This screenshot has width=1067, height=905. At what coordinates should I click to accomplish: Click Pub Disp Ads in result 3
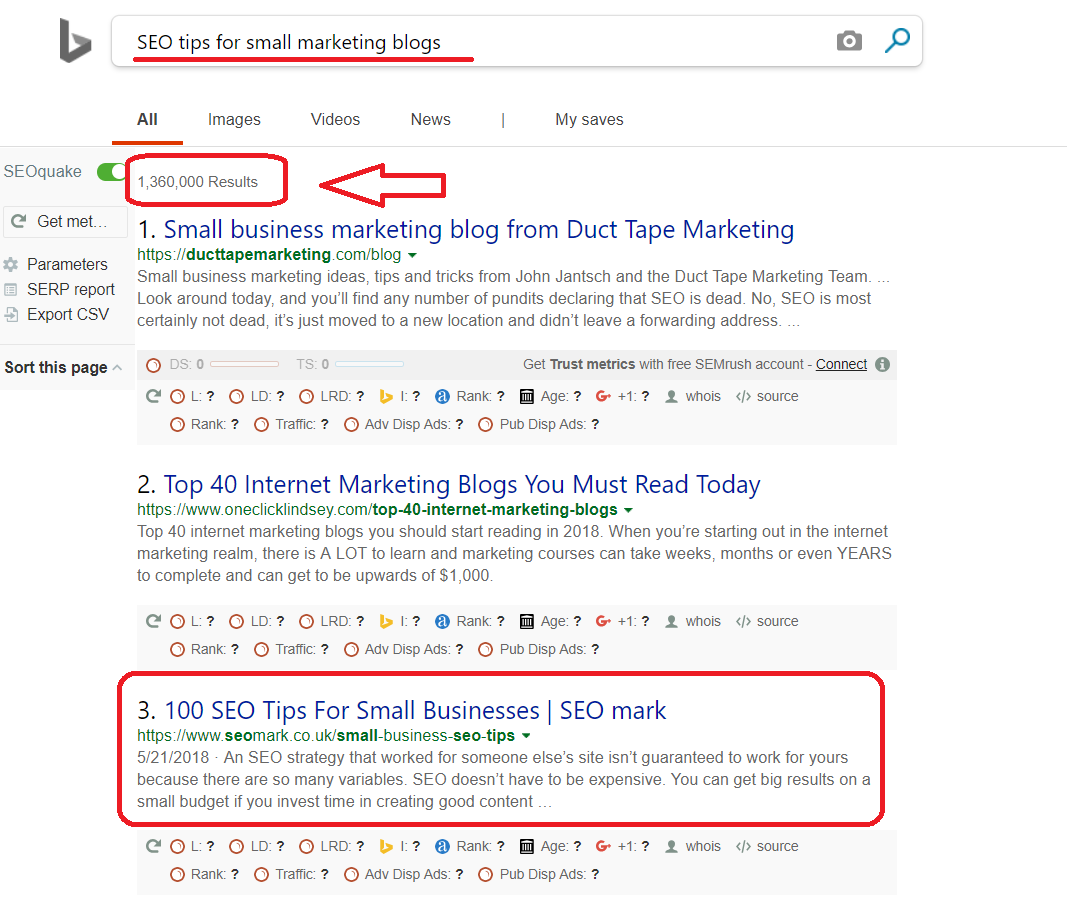coord(539,874)
